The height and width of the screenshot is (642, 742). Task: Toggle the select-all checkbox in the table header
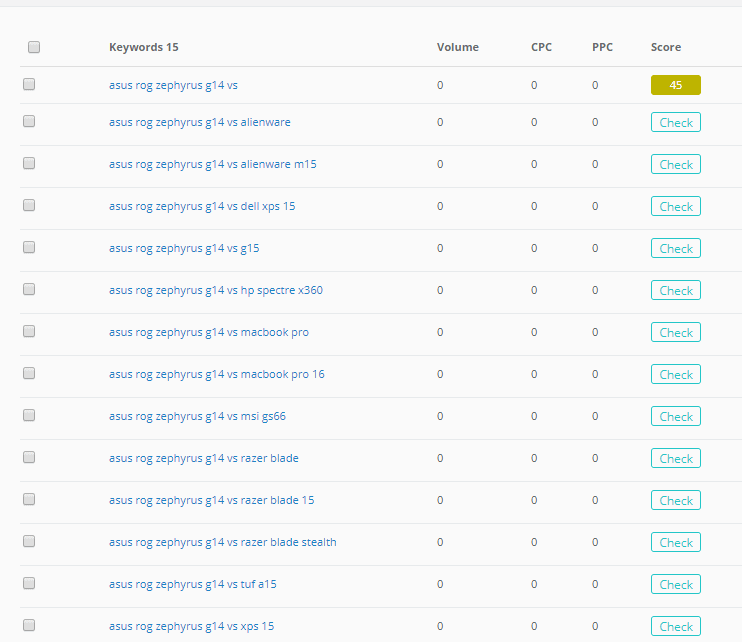[34, 47]
